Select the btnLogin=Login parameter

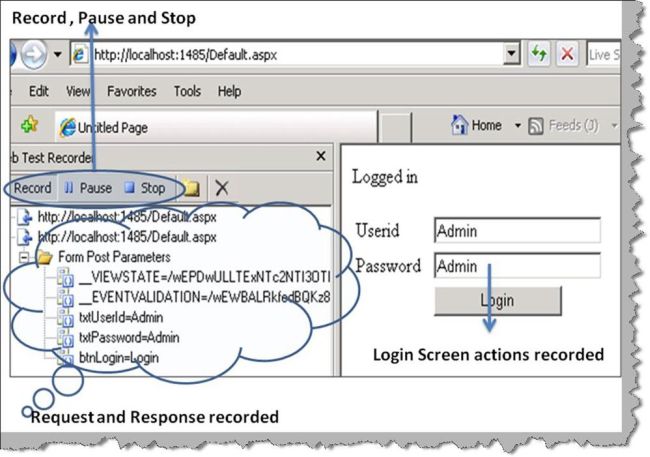[x=108, y=357]
